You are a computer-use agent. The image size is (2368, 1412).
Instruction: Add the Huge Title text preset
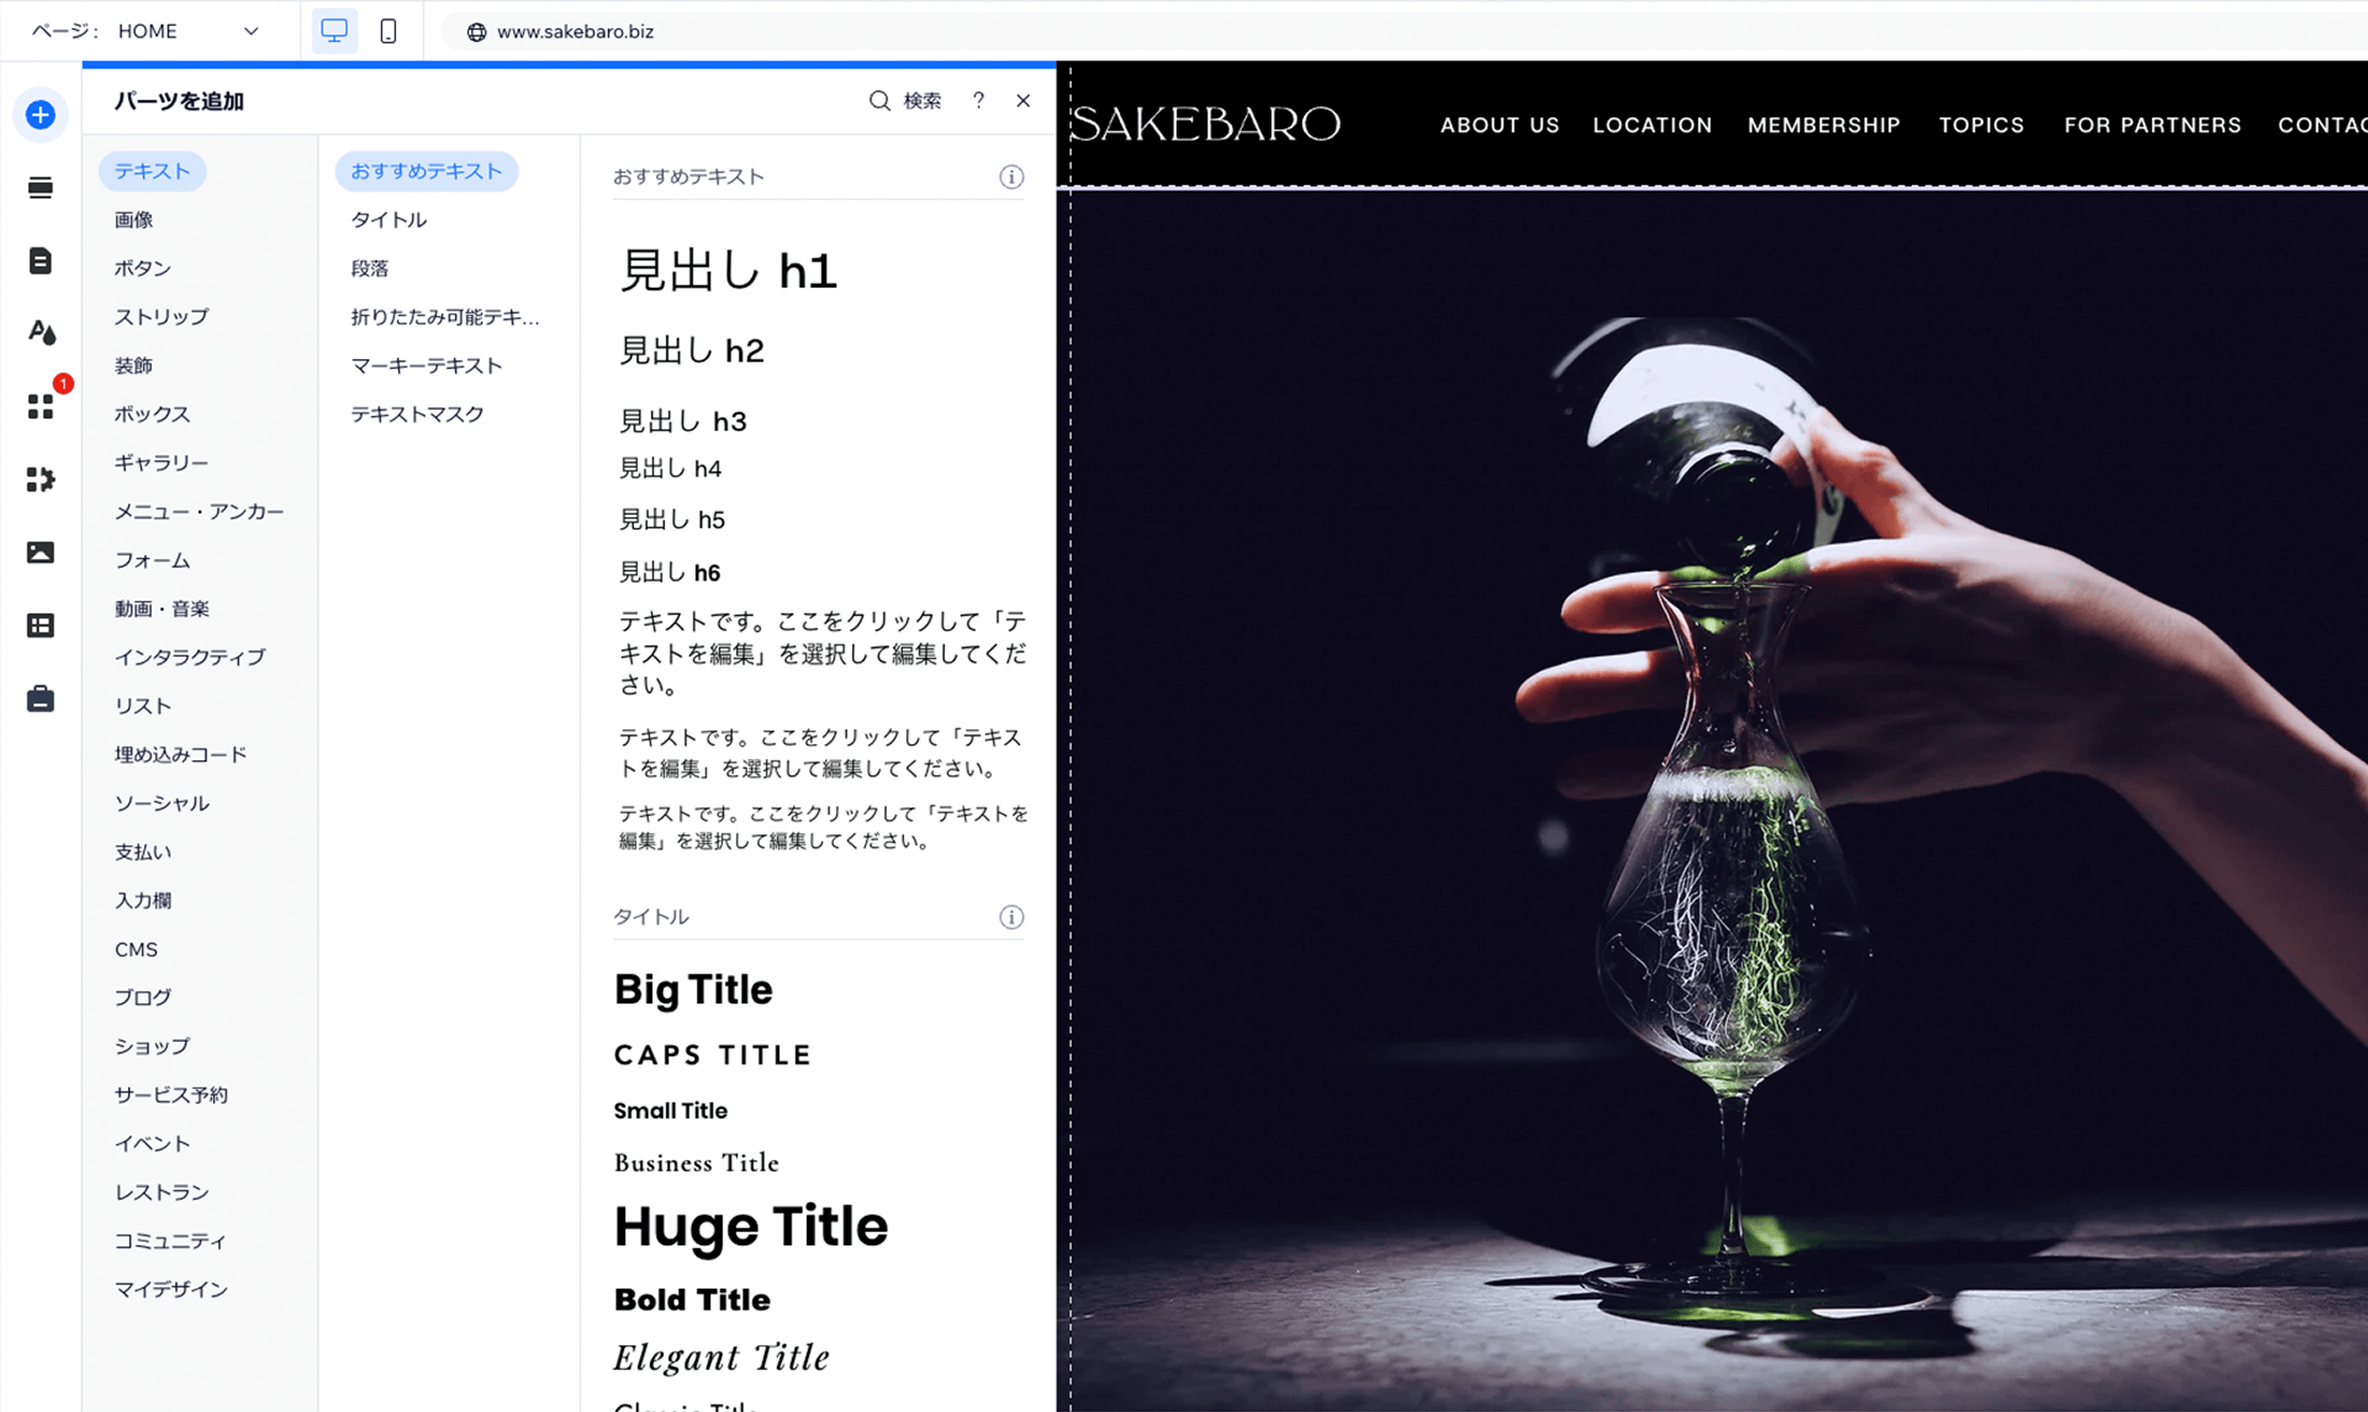tap(751, 1227)
